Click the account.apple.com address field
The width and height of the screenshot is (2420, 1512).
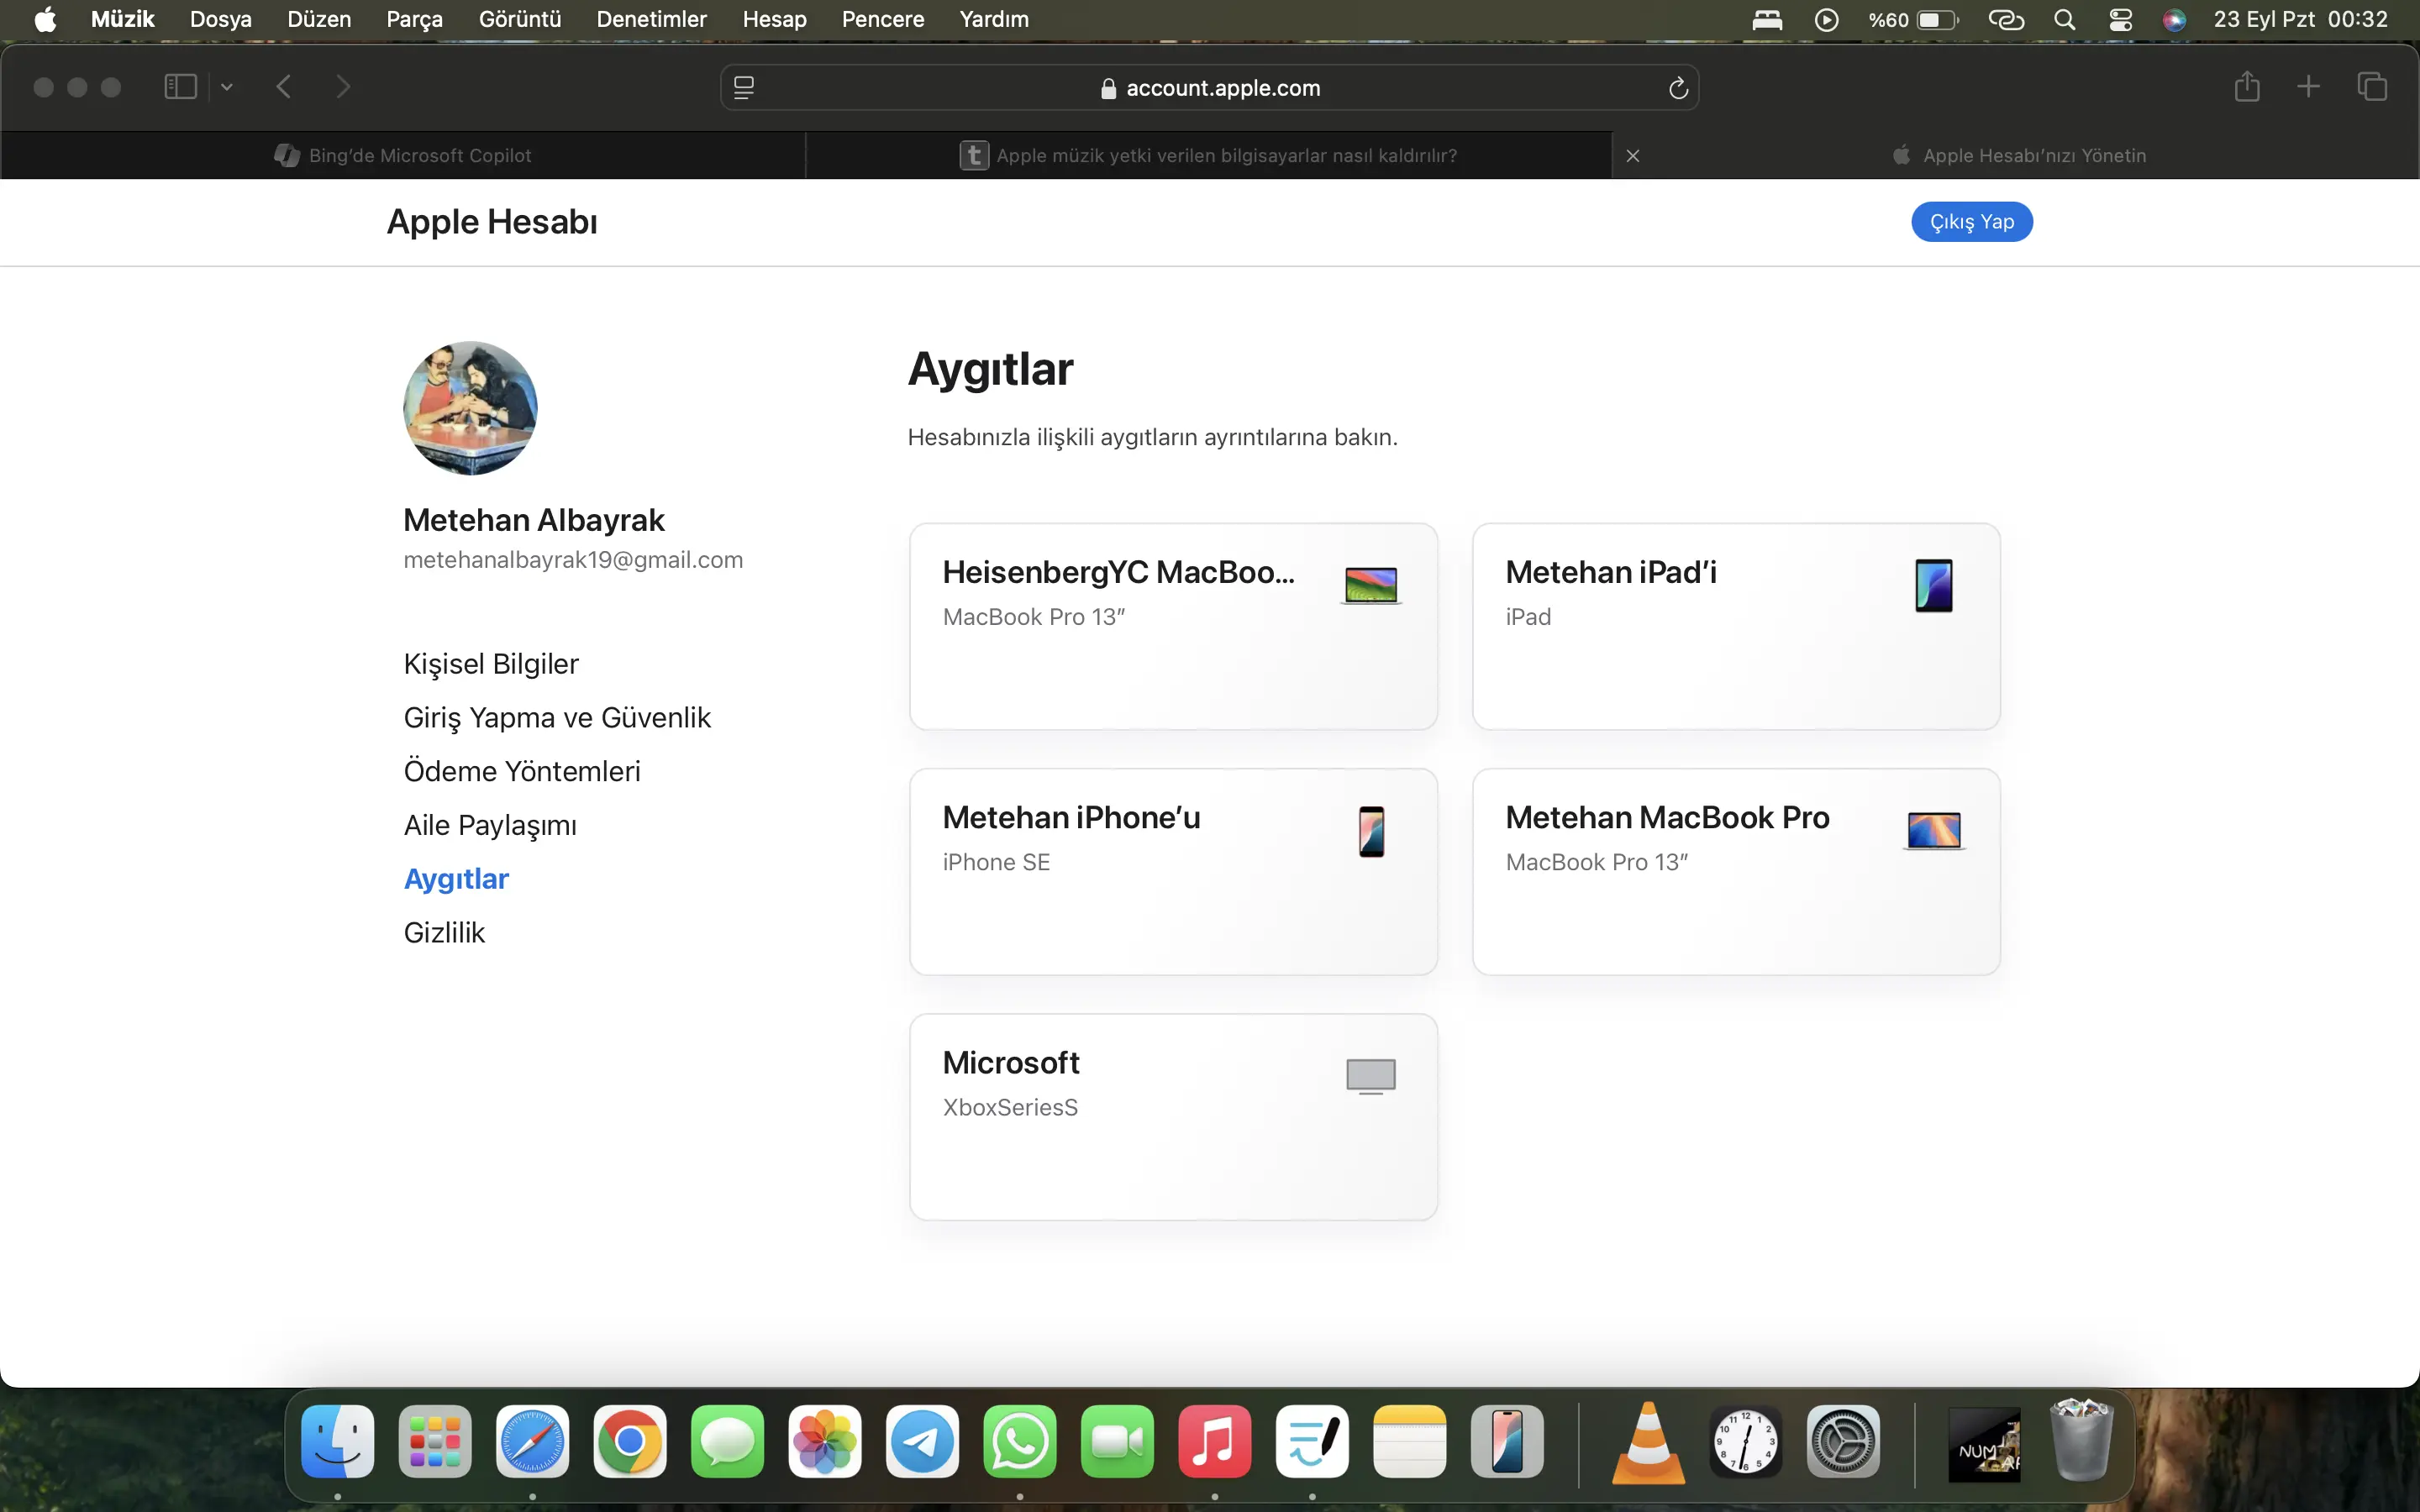pyautogui.click(x=1209, y=88)
